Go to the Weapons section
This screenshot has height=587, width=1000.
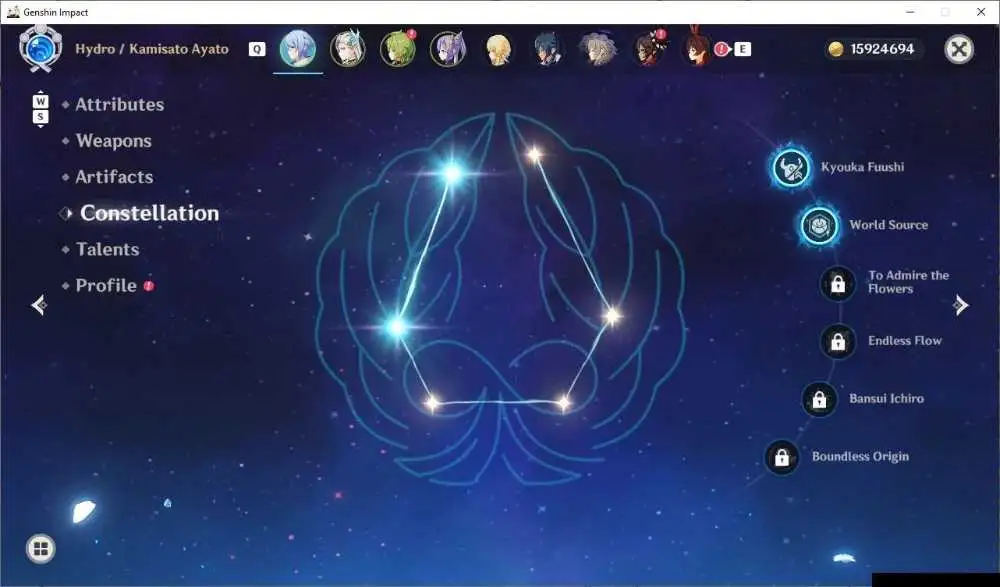[114, 141]
